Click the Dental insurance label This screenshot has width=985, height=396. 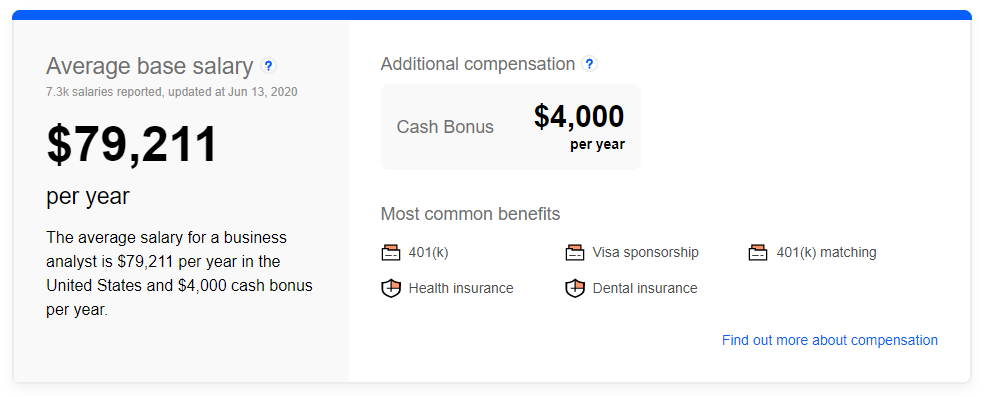pyautogui.click(x=645, y=289)
